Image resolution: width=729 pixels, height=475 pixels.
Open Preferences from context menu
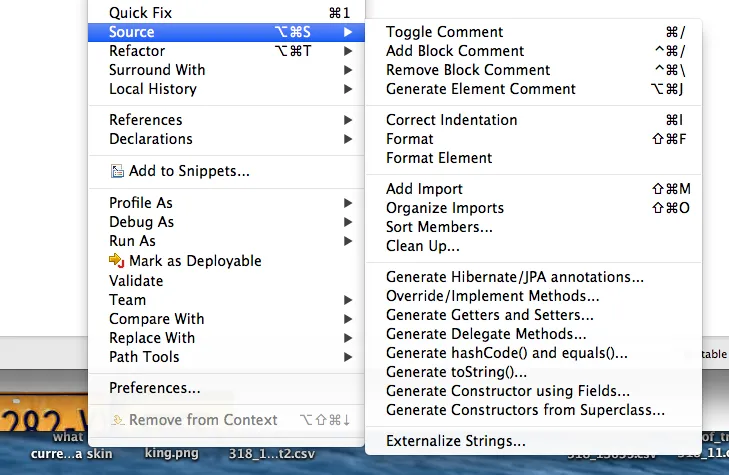pos(154,388)
